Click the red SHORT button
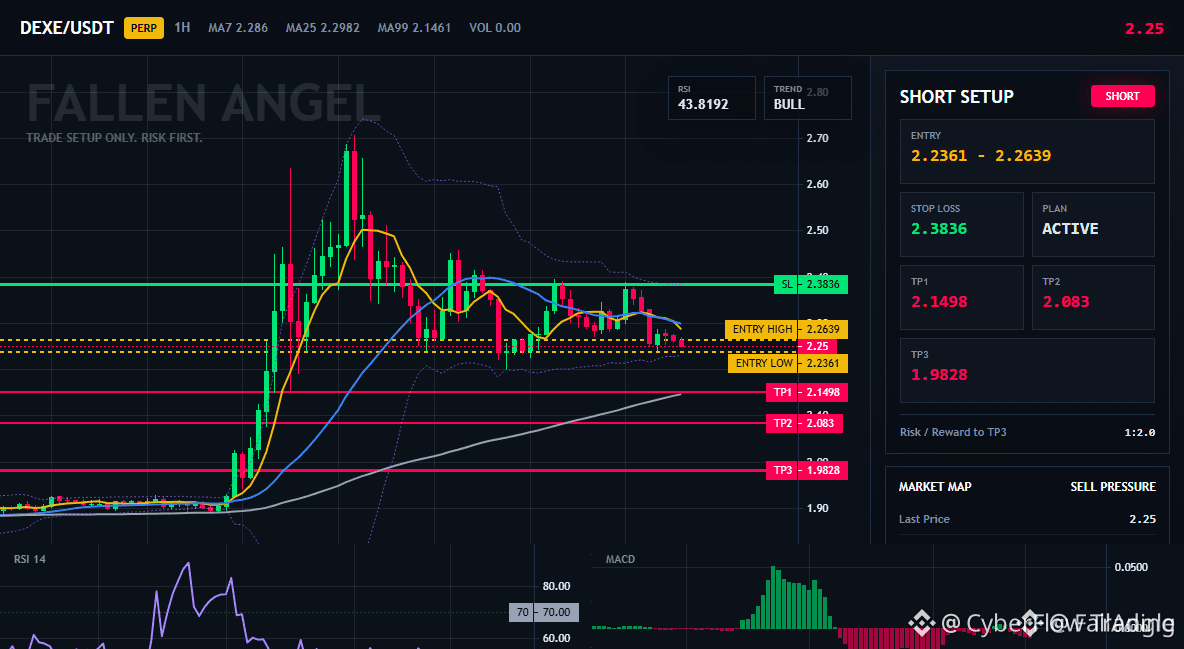1184x649 pixels. coord(1122,96)
